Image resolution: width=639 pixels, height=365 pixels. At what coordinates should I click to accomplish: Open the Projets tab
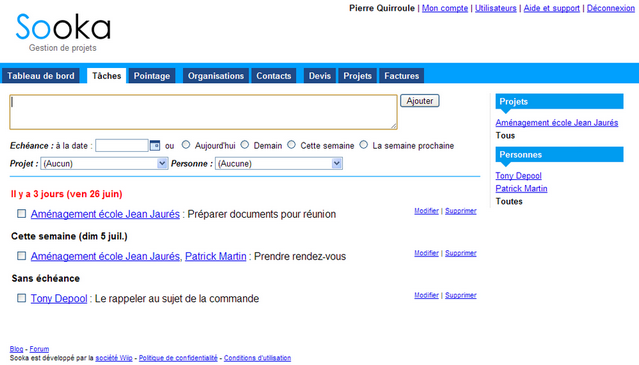coord(357,76)
